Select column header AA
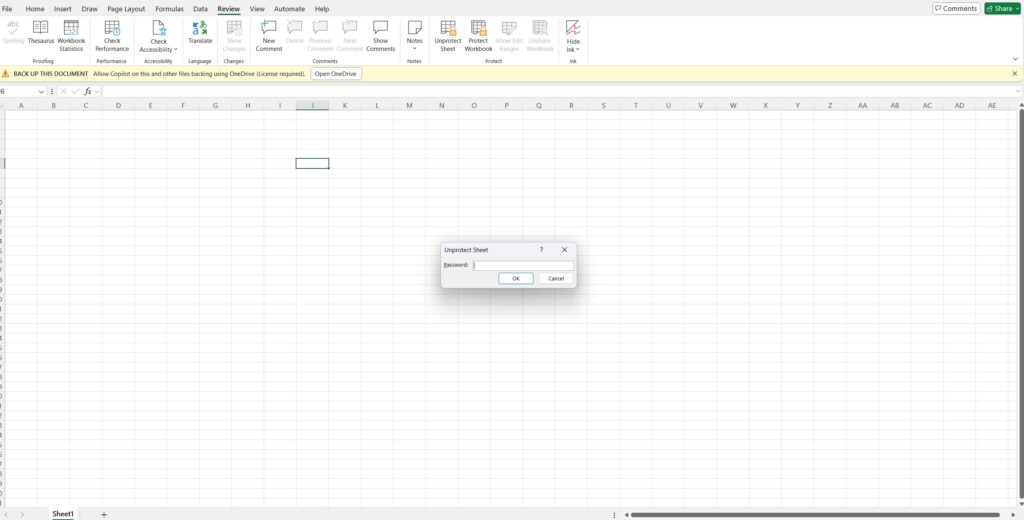The height and width of the screenshot is (520, 1024). pos(862,105)
